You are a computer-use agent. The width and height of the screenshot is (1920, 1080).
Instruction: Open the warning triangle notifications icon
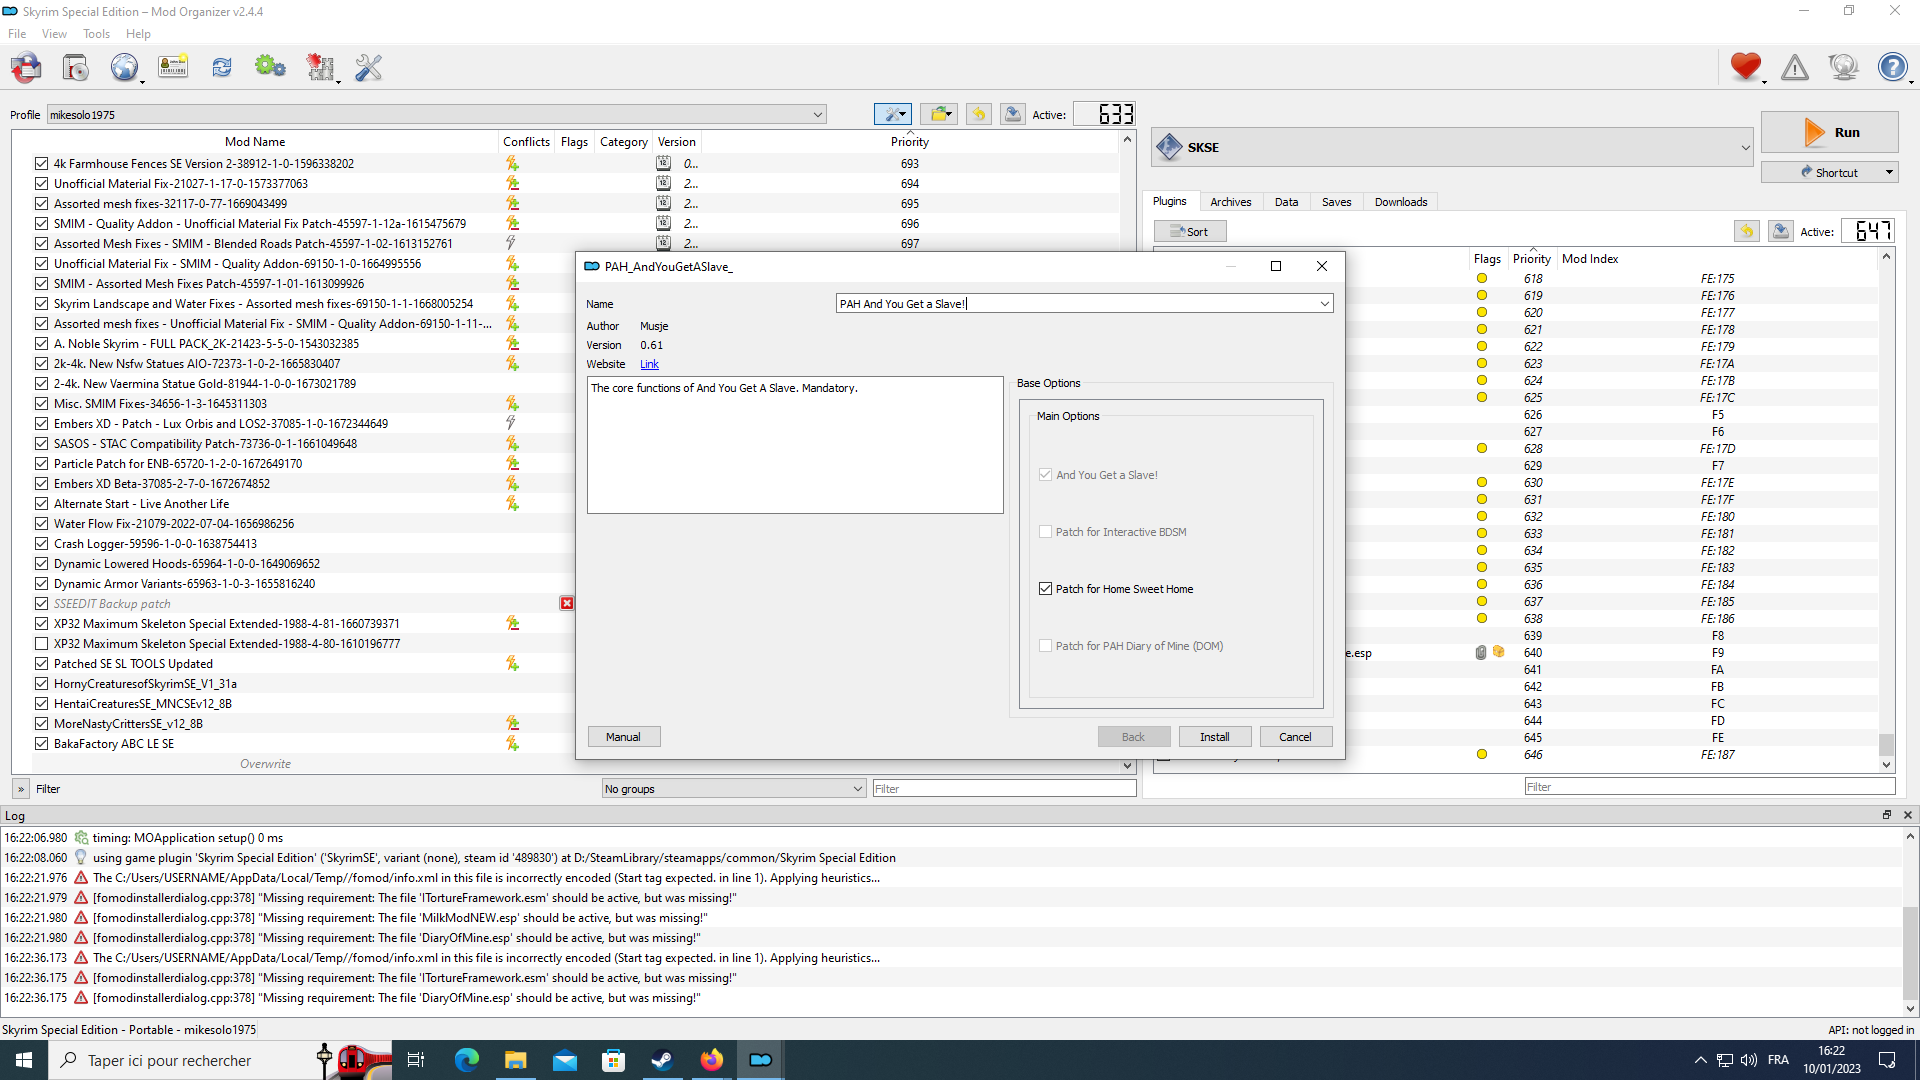point(1795,67)
